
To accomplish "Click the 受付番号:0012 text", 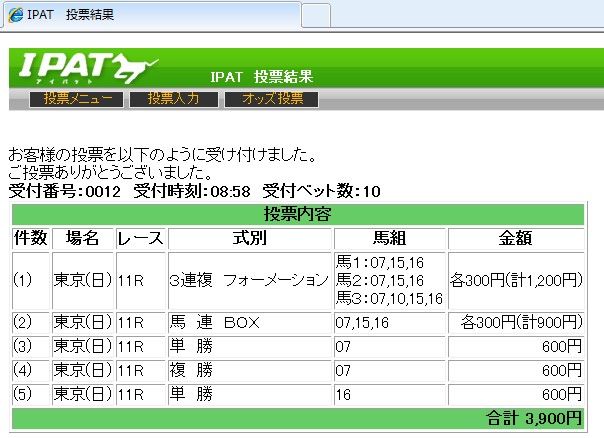I will [x=65, y=191].
